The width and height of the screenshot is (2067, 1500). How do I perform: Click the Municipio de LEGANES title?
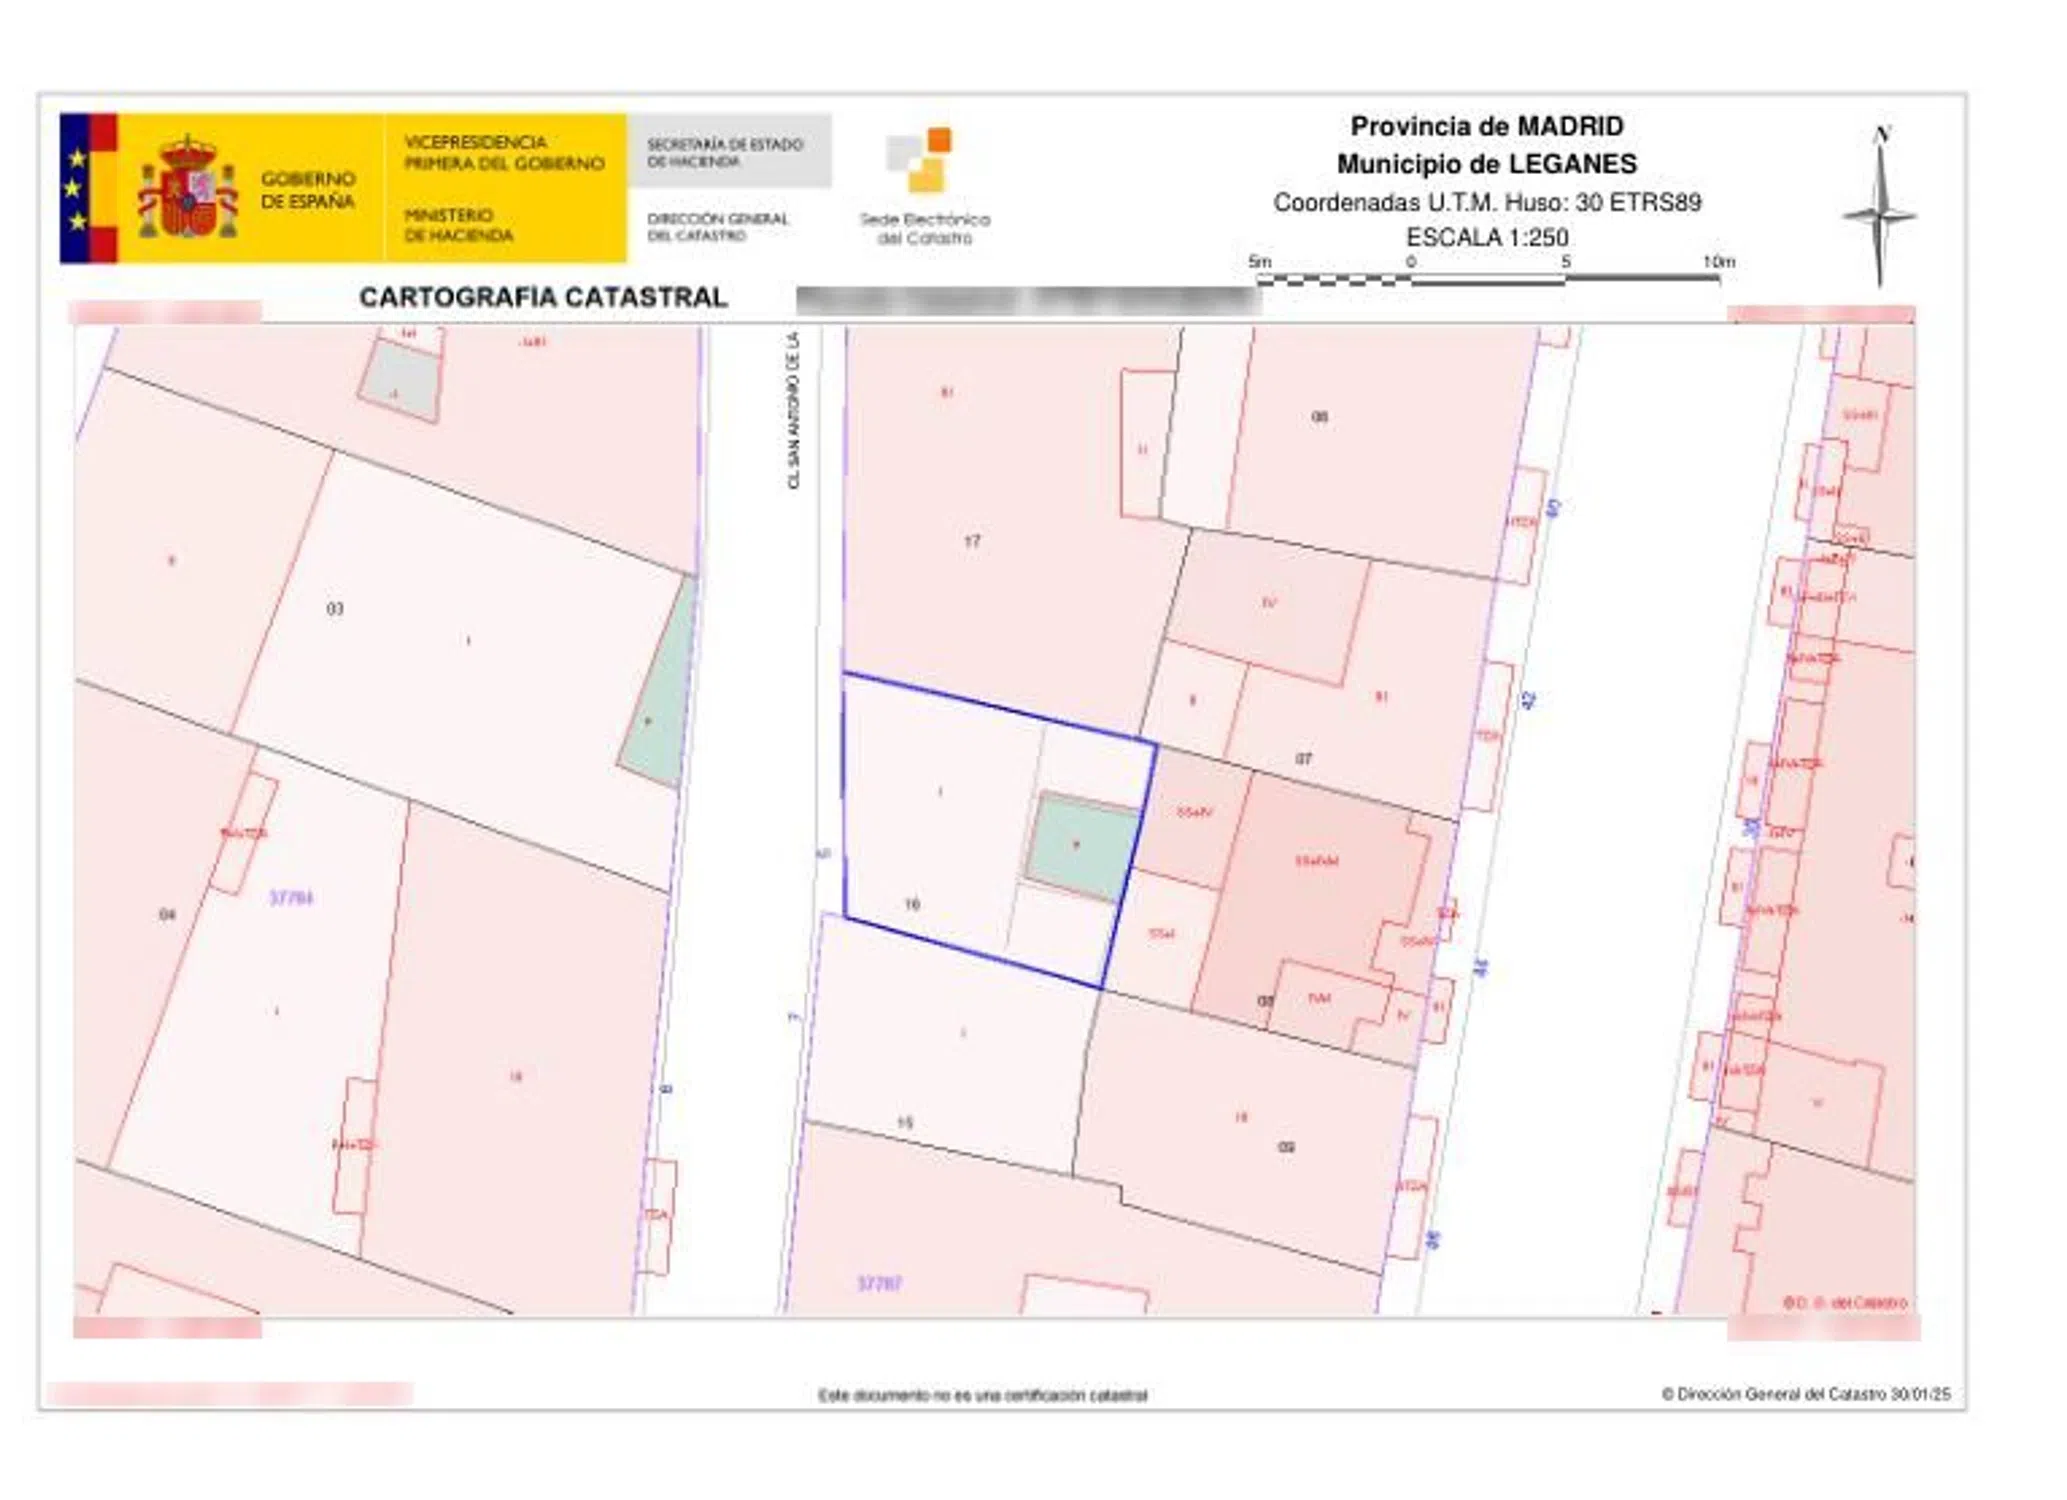pyautogui.click(x=1486, y=164)
